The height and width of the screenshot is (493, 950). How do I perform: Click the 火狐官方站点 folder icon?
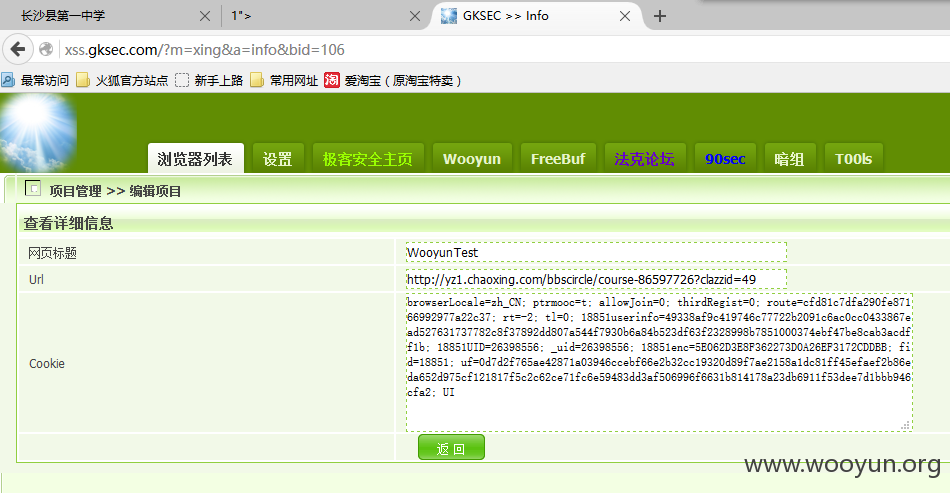coord(83,80)
